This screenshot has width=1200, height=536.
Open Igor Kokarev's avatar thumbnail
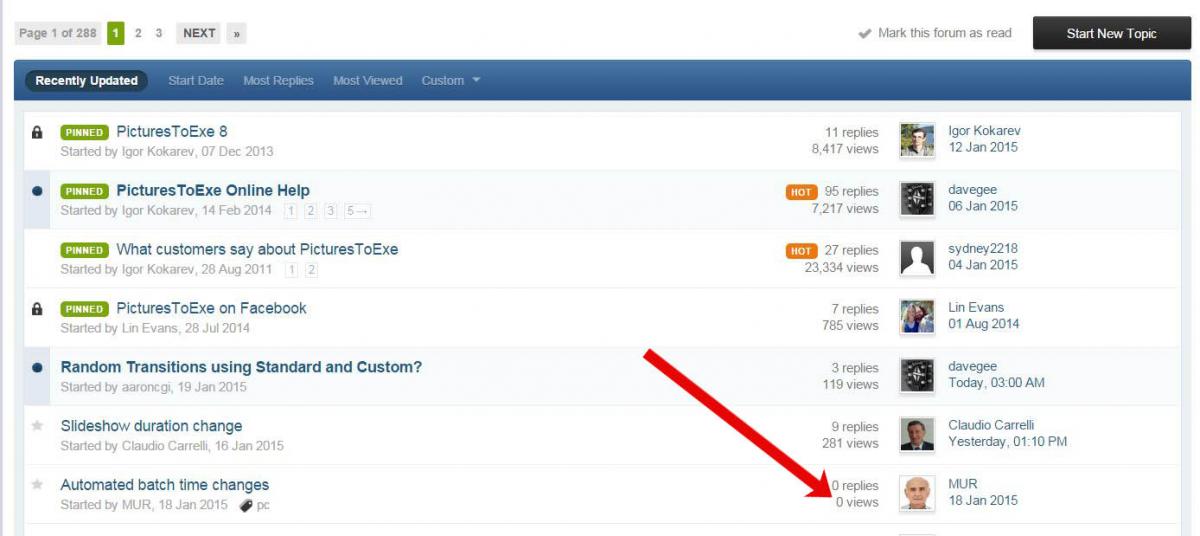[x=917, y=141]
